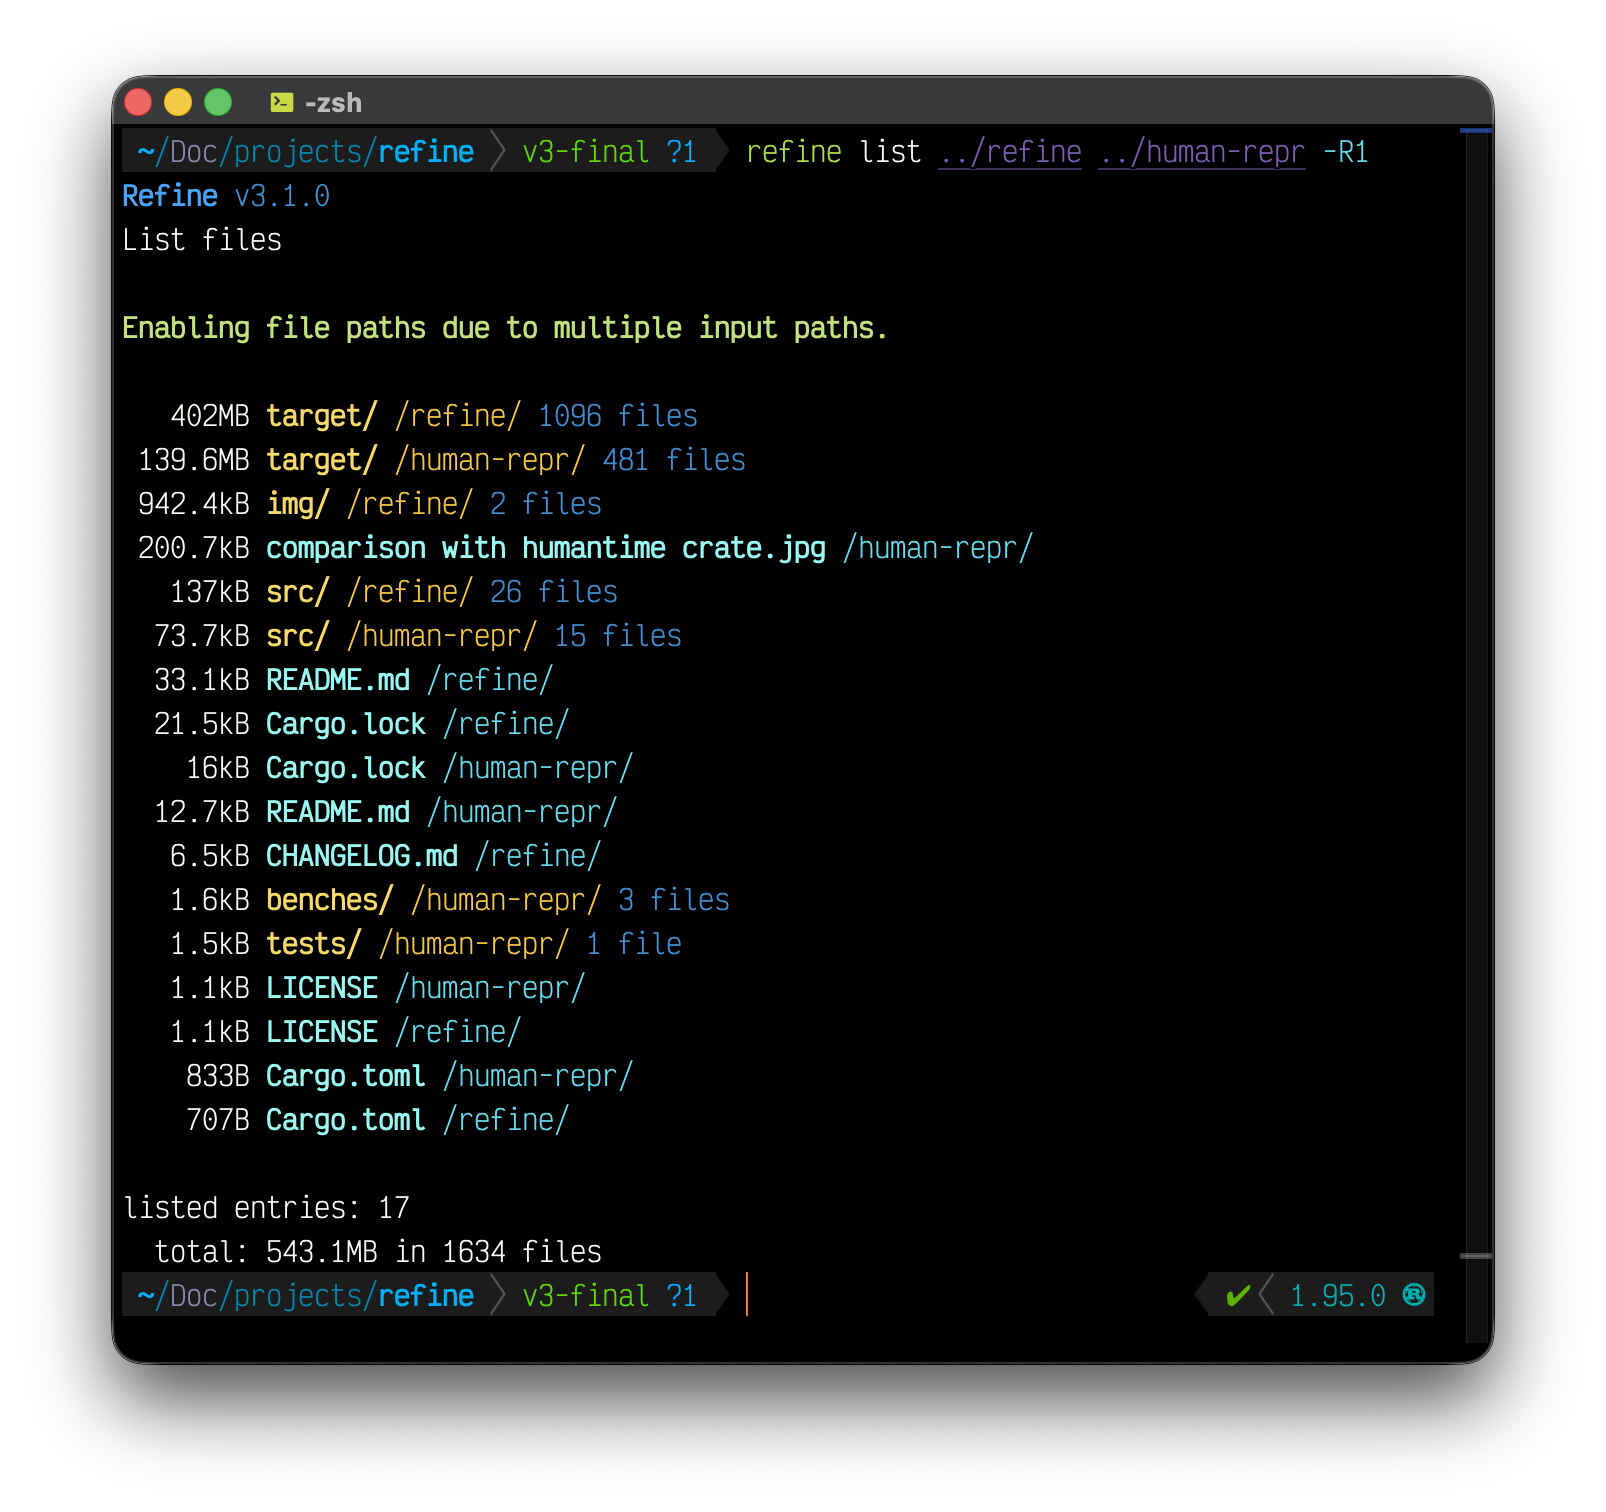Click the ../refine underlined path argument
1606x1512 pixels.
(1010, 152)
